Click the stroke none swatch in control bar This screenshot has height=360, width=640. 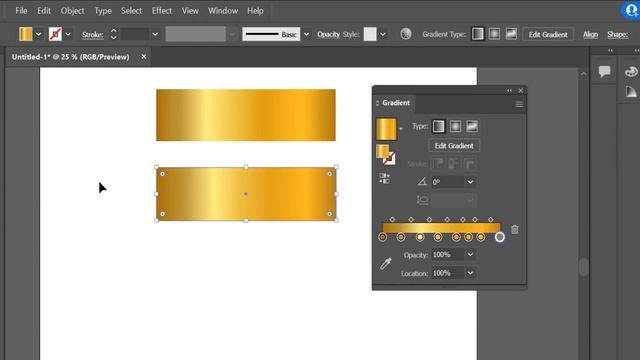[55, 34]
